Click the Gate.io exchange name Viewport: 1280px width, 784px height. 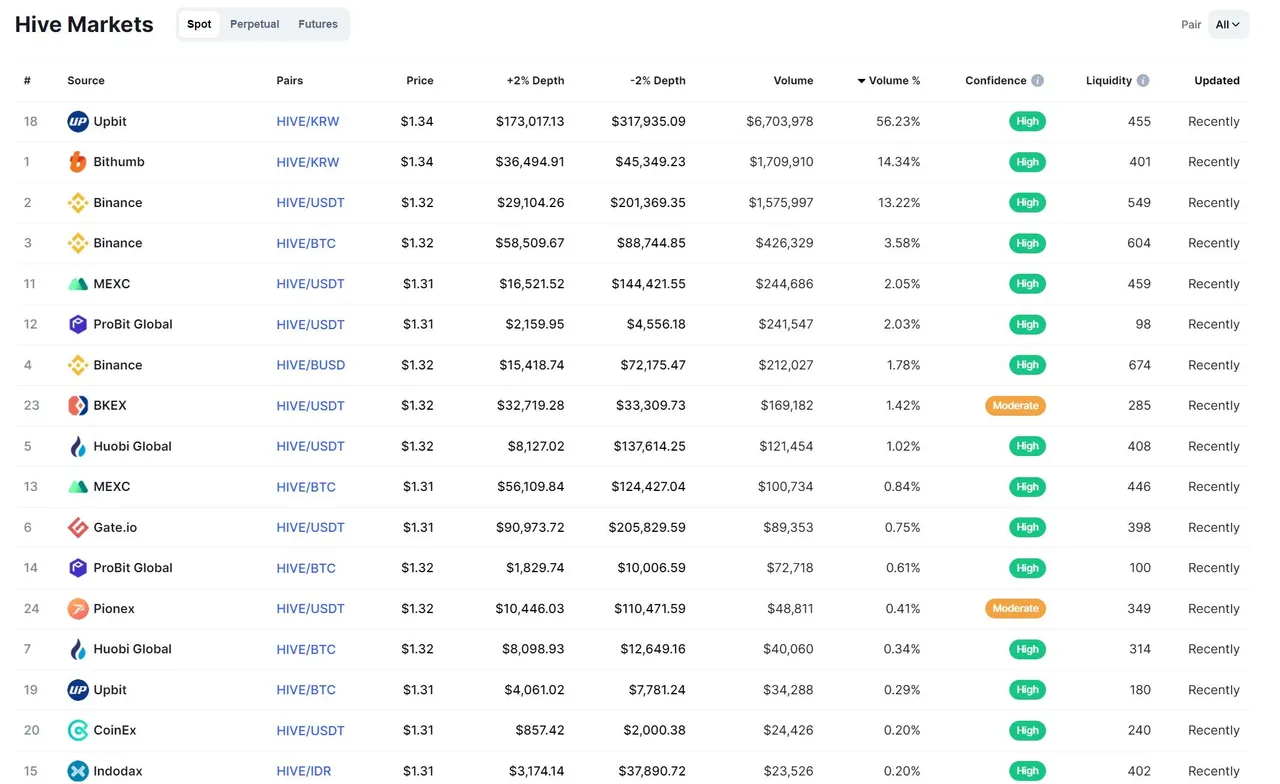tap(115, 527)
